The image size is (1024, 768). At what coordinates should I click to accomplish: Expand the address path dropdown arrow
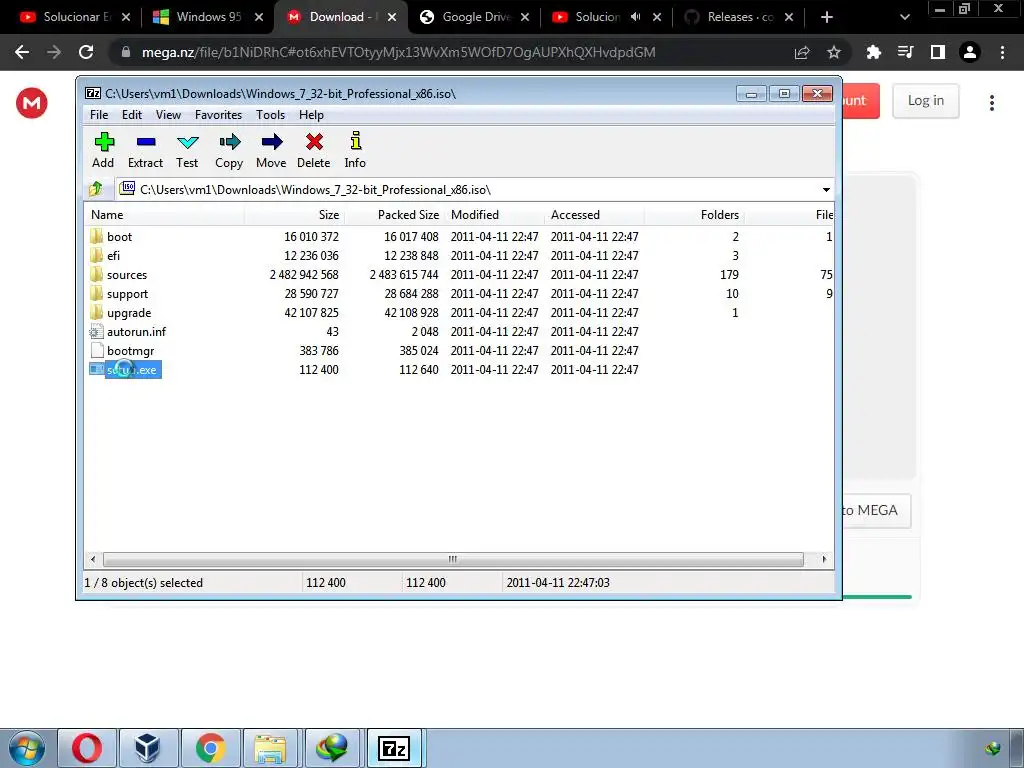[826, 190]
